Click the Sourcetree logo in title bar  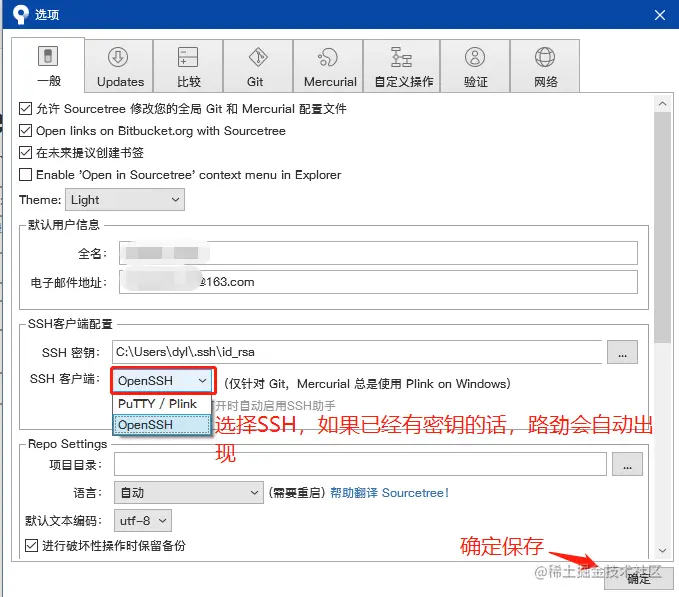(20, 14)
